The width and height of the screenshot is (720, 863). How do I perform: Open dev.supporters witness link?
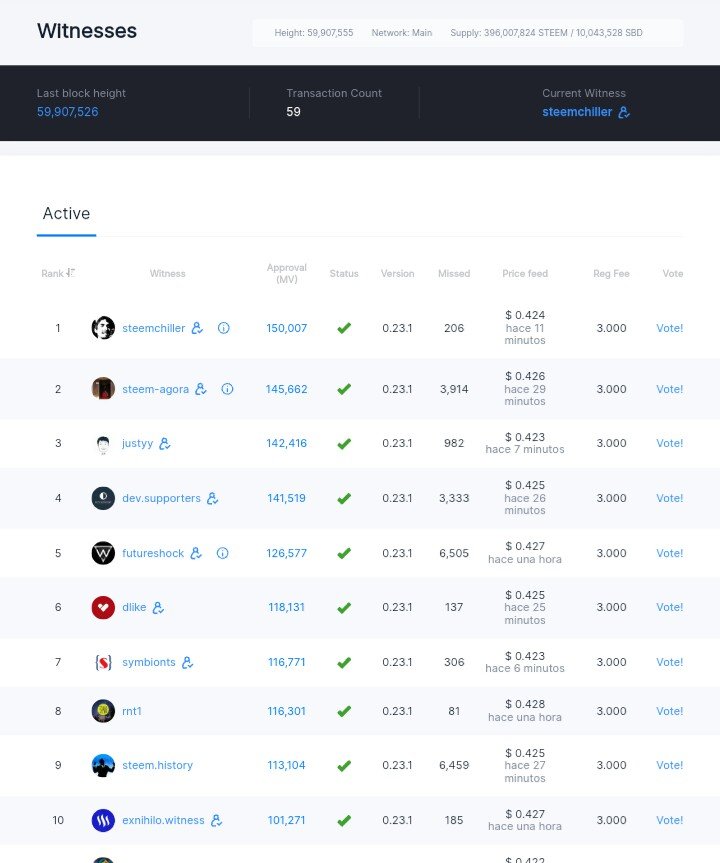click(161, 498)
